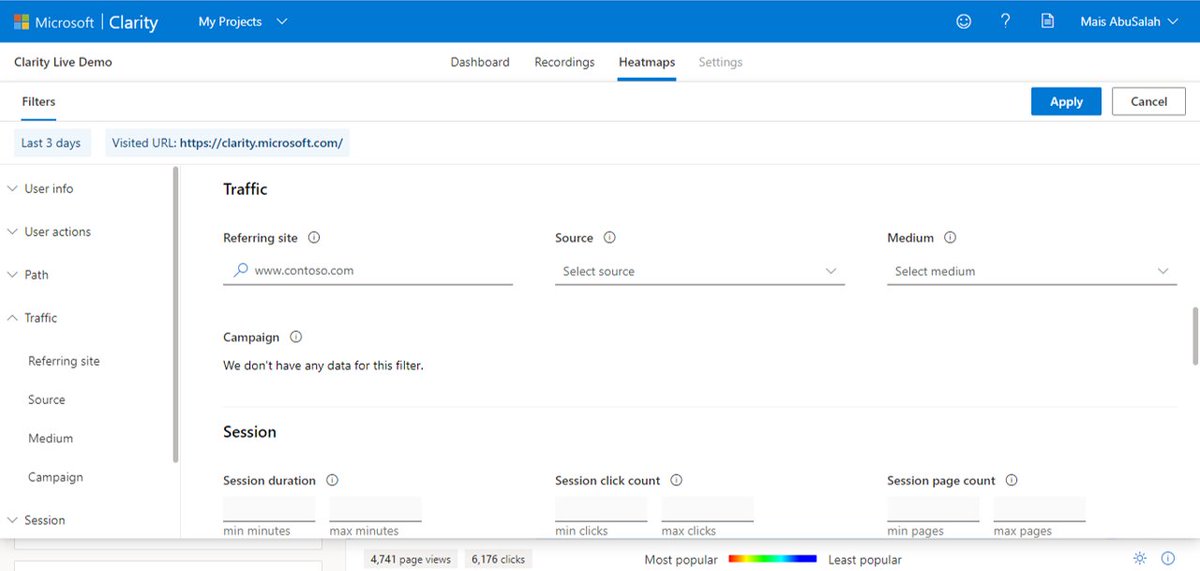Viewport: 1200px width, 571px height.
Task: Open the Select source dropdown
Action: coord(700,271)
